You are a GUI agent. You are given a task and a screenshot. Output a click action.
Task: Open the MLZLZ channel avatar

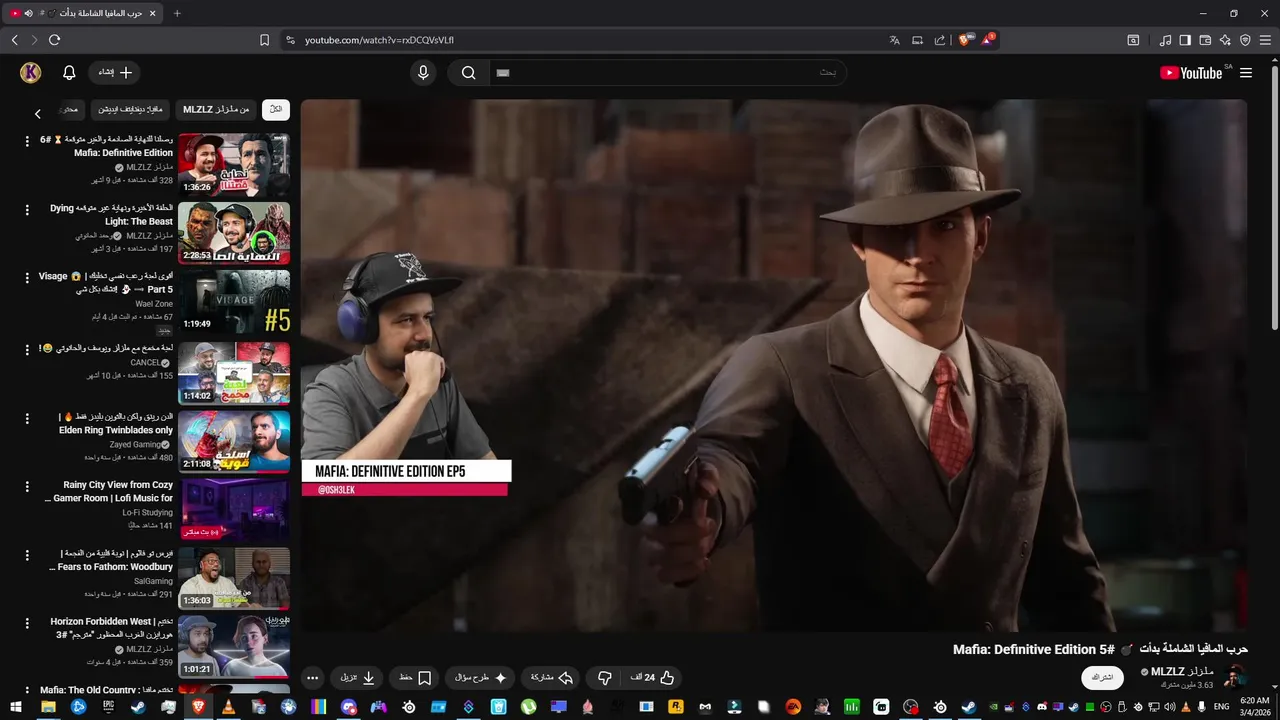coord(1235,677)
